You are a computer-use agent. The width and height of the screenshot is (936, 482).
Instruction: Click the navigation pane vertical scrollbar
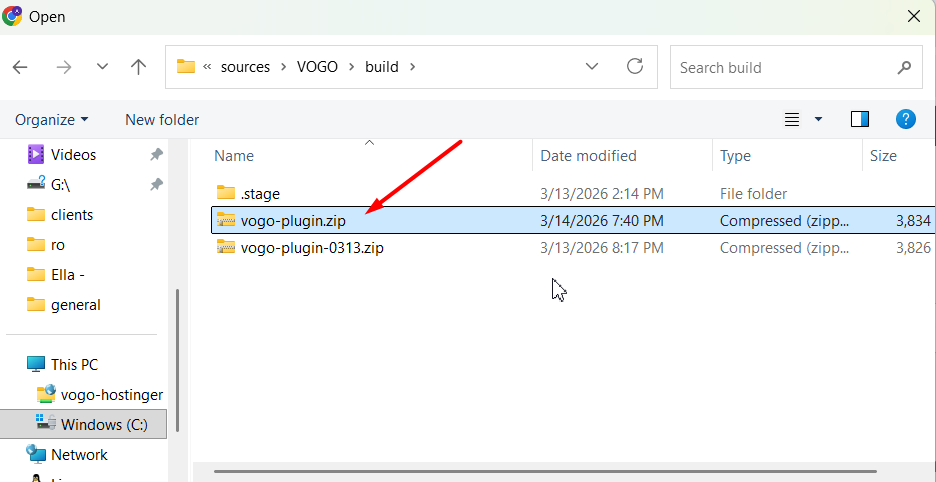pos(177,360)
